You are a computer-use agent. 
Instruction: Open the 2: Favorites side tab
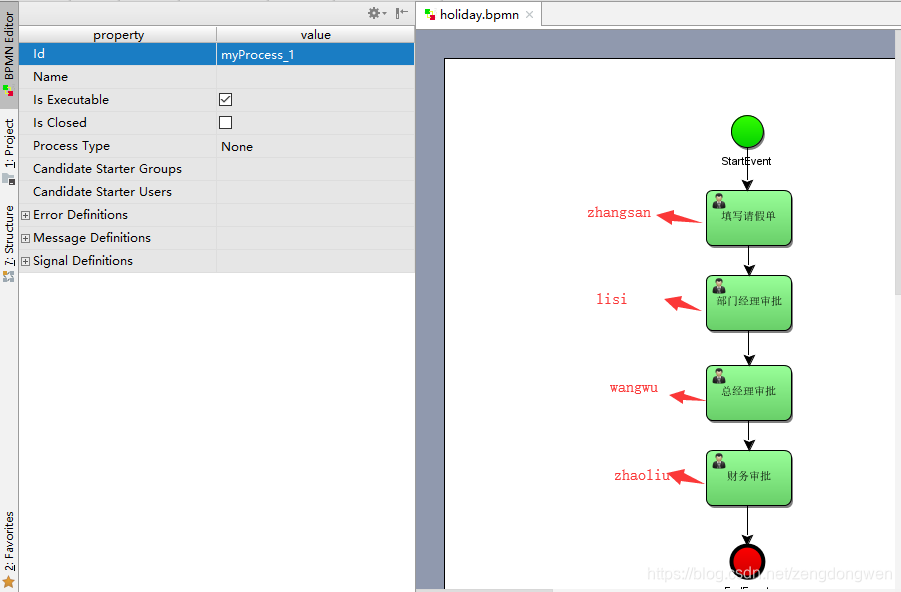[x=9, y=548]
